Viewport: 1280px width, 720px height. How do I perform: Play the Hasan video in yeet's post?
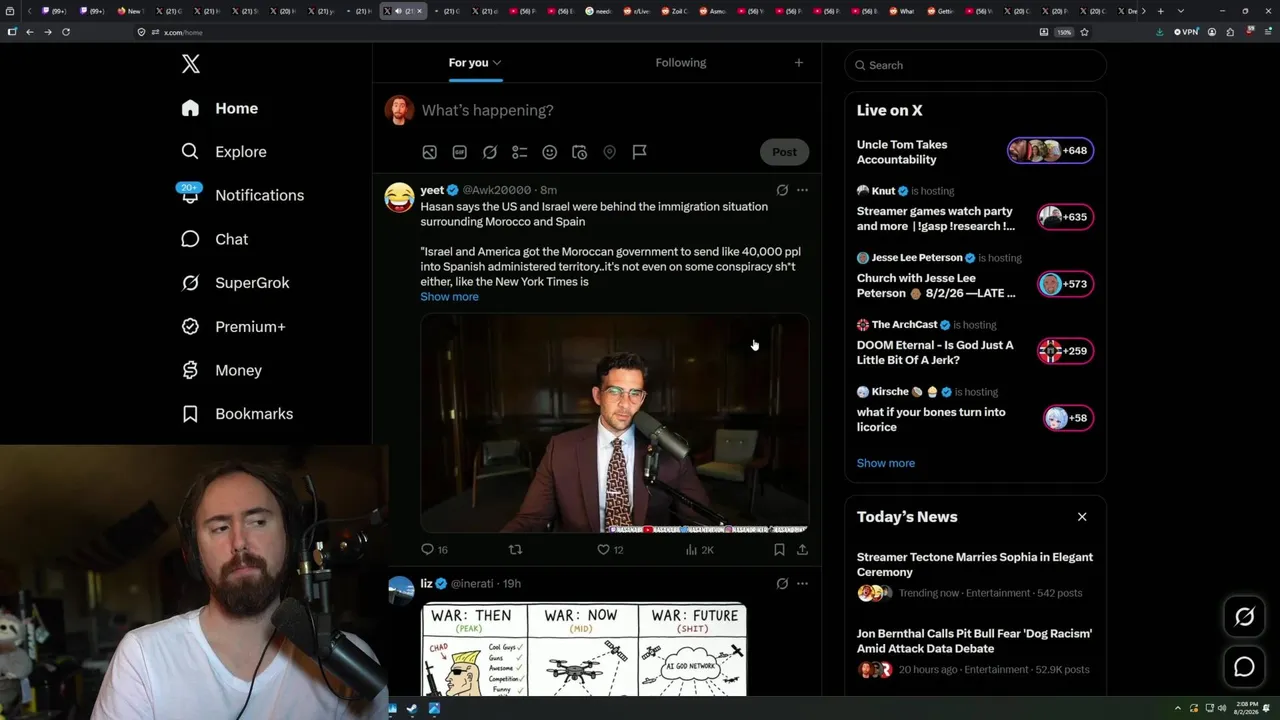click(614, 423)
